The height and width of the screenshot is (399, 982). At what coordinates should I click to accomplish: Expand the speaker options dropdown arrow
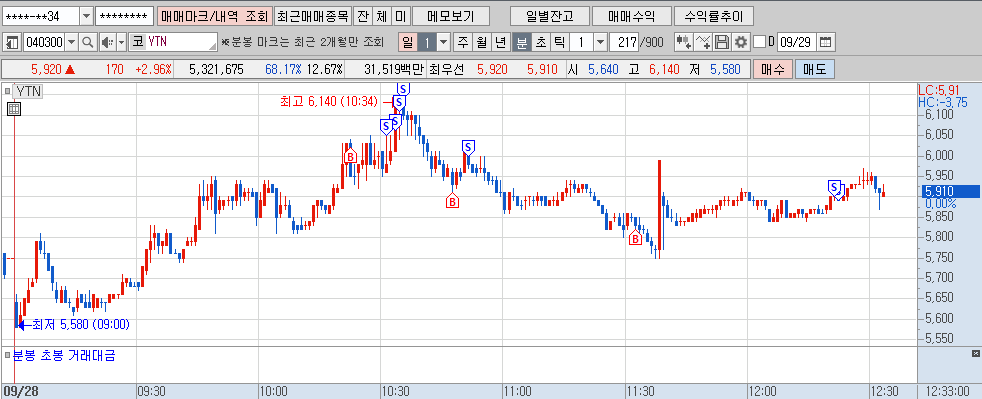[121, 43]
